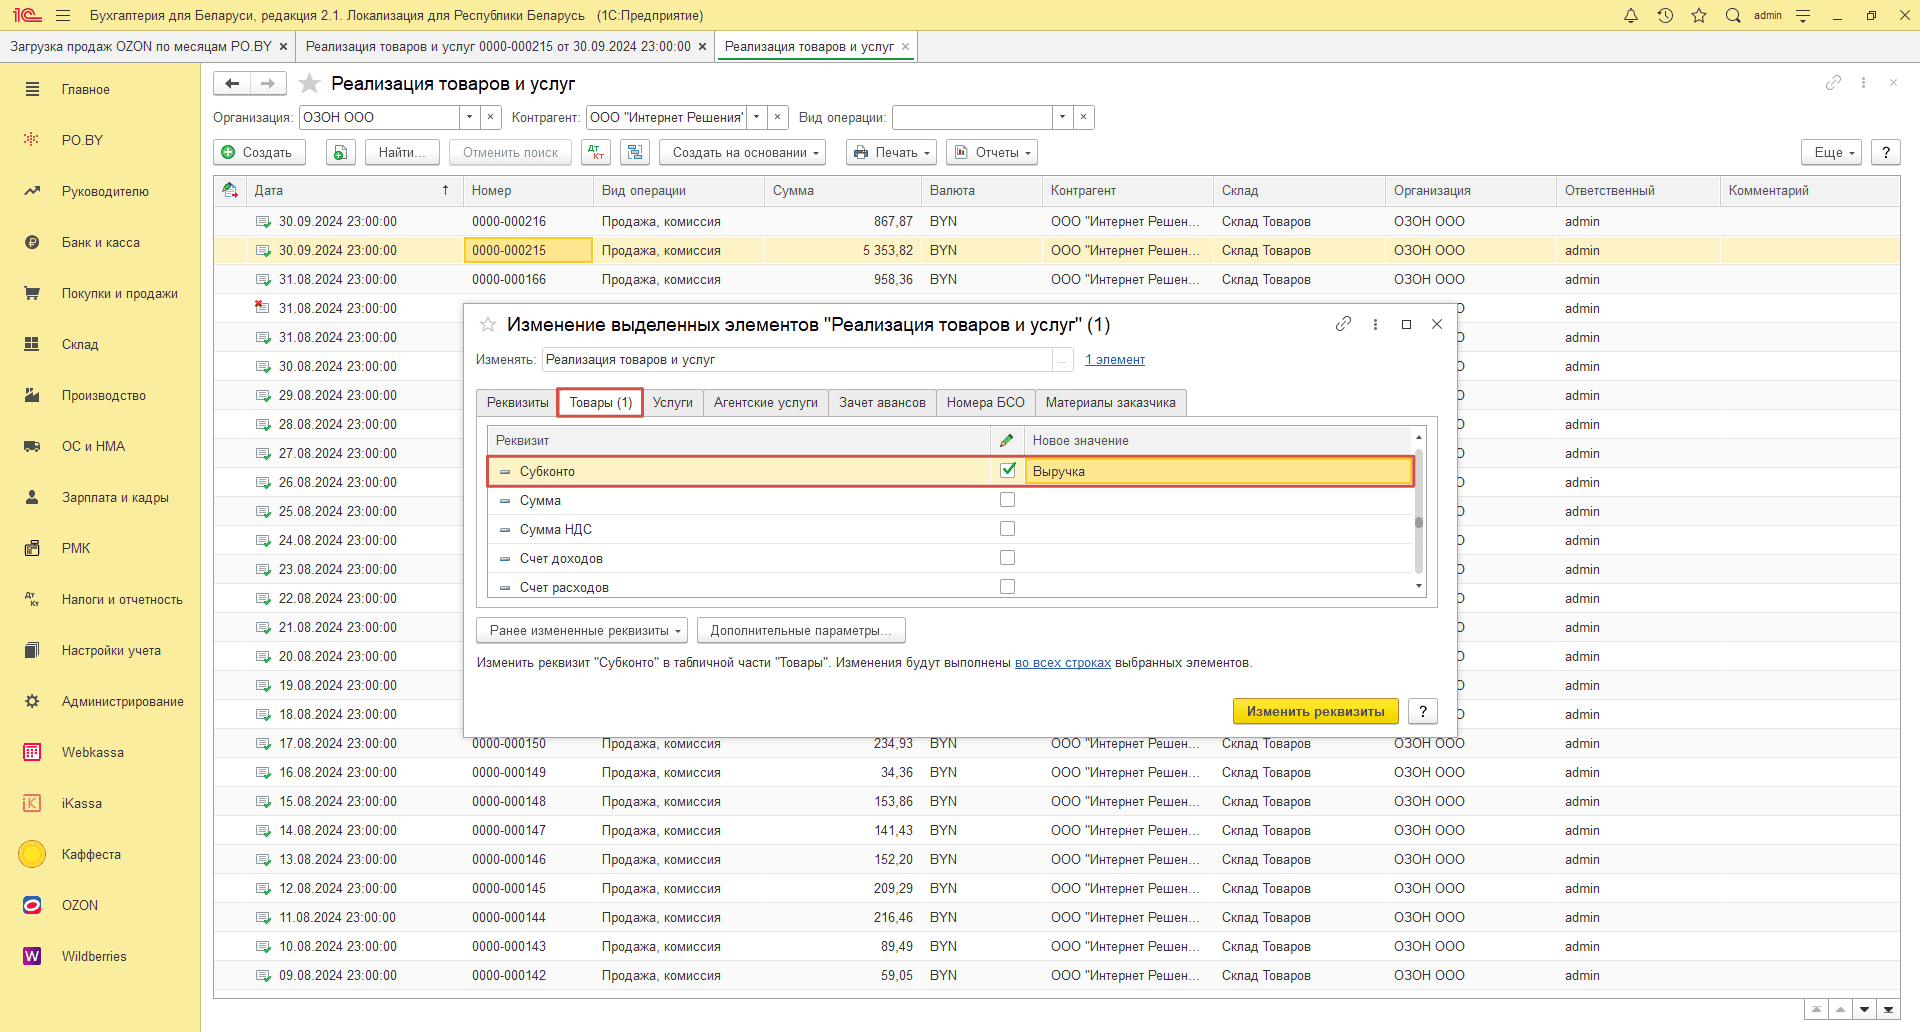Show Дт/Кт postings icon
The width and height of the screenshot is (1920, 1032).
pos(597,152)
